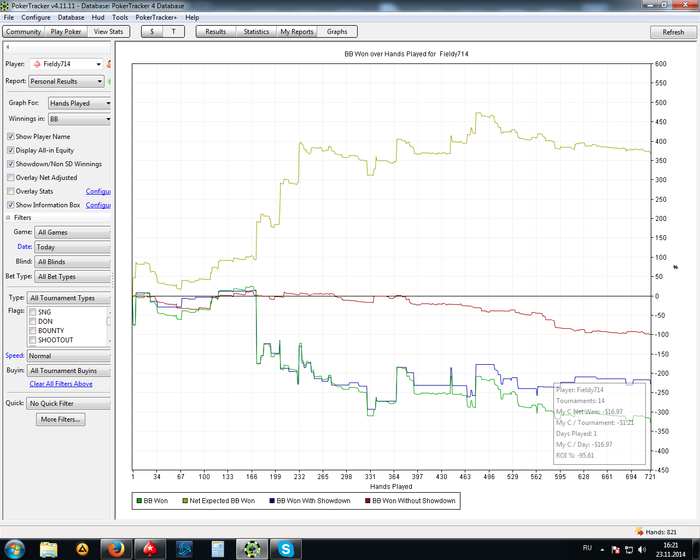
Task: Click the Community button
Action: 24,32
